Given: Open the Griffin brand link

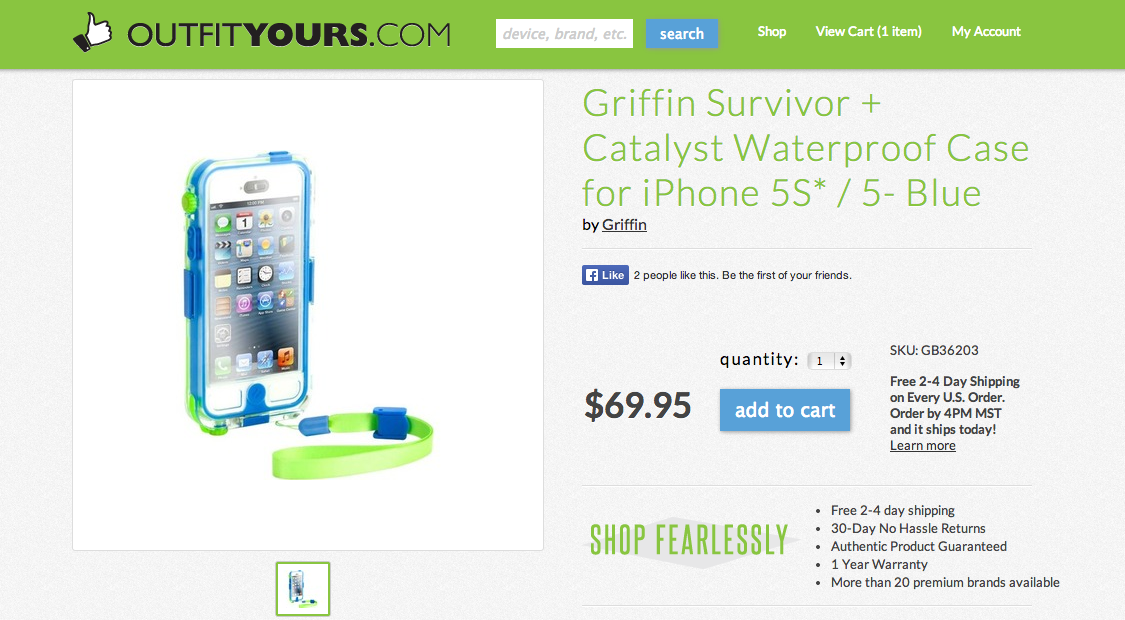Looking at the screenshot, I should [624, 225].
